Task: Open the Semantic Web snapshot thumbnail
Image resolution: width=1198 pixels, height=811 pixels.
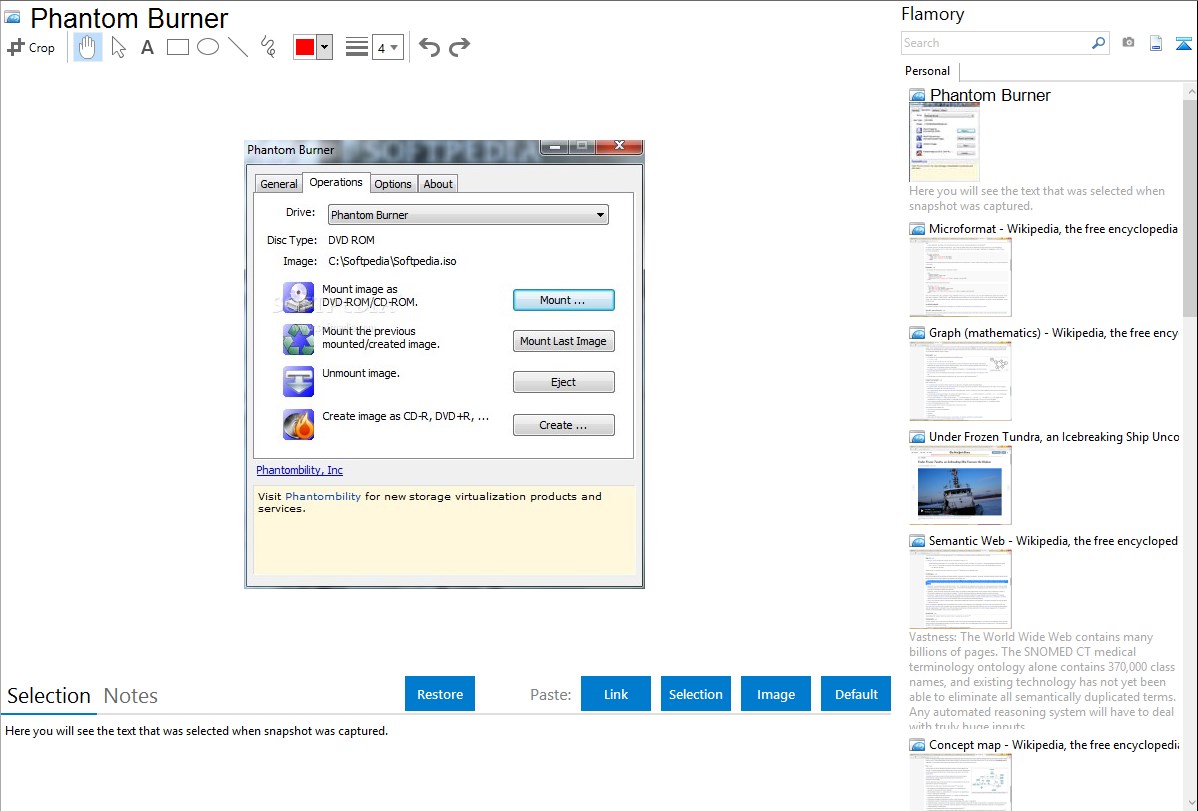Action: click(x=960, y=589)
